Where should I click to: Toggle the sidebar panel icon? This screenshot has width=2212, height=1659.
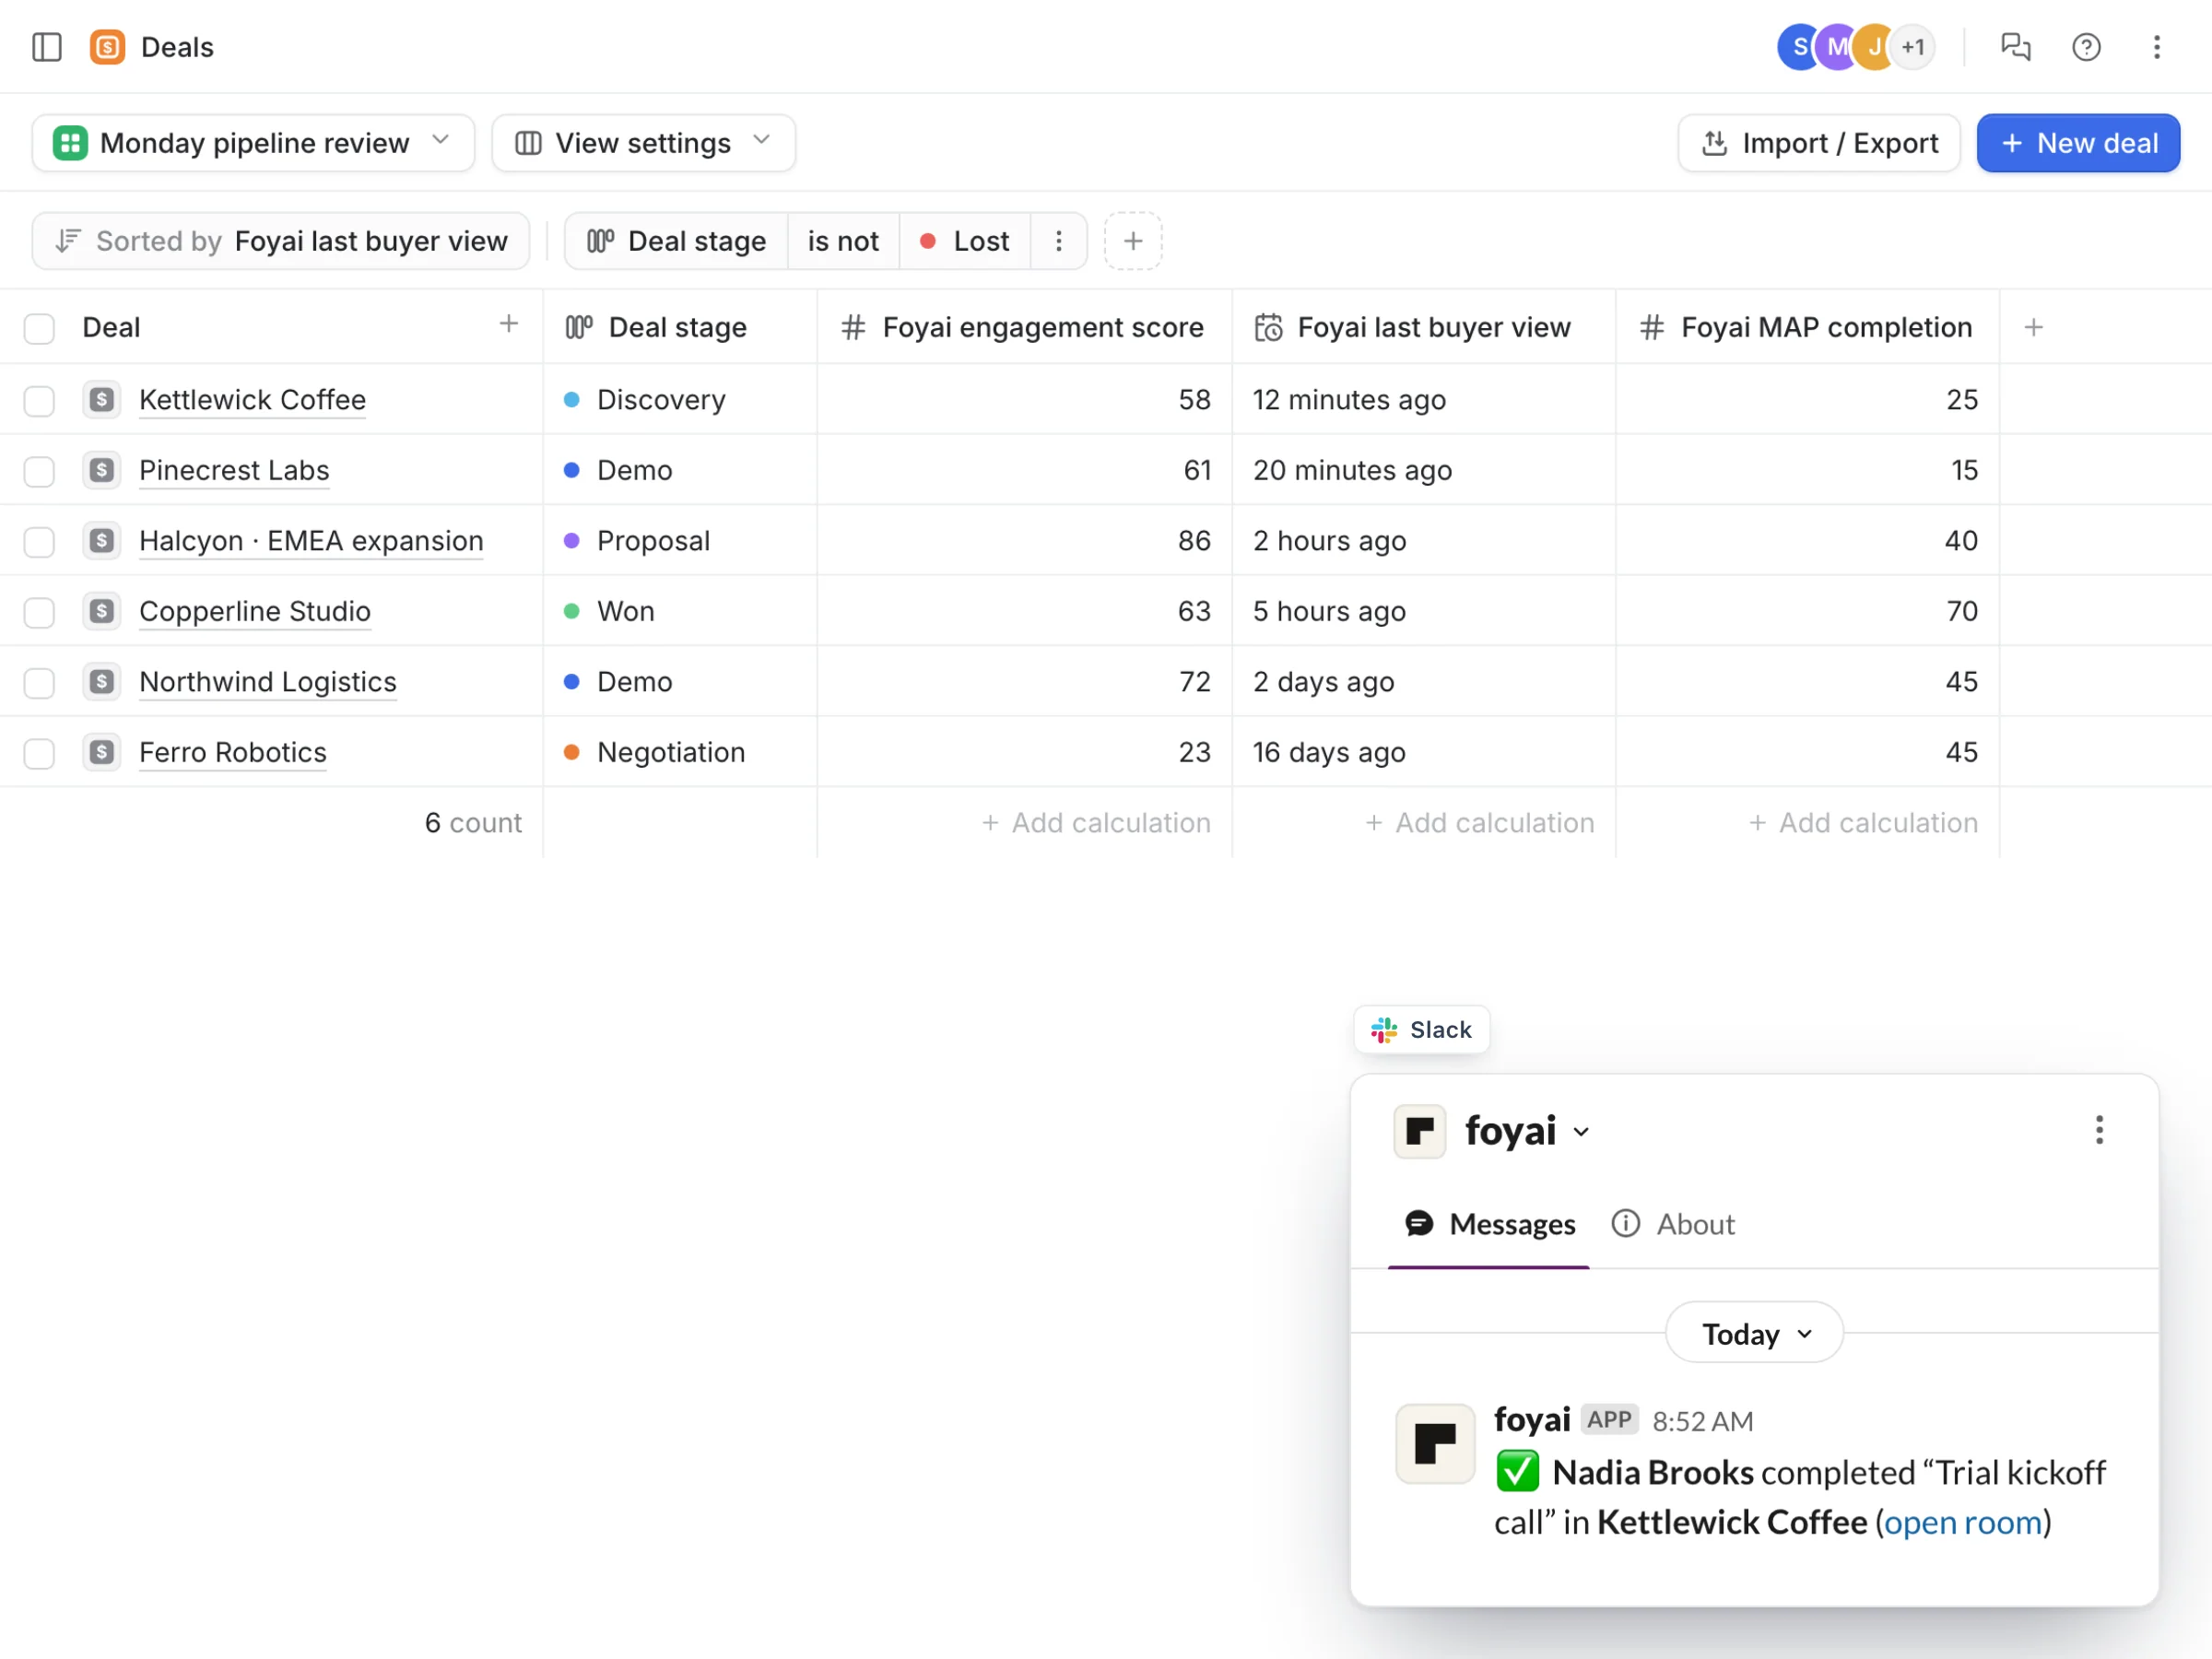(x=47, y=47)
